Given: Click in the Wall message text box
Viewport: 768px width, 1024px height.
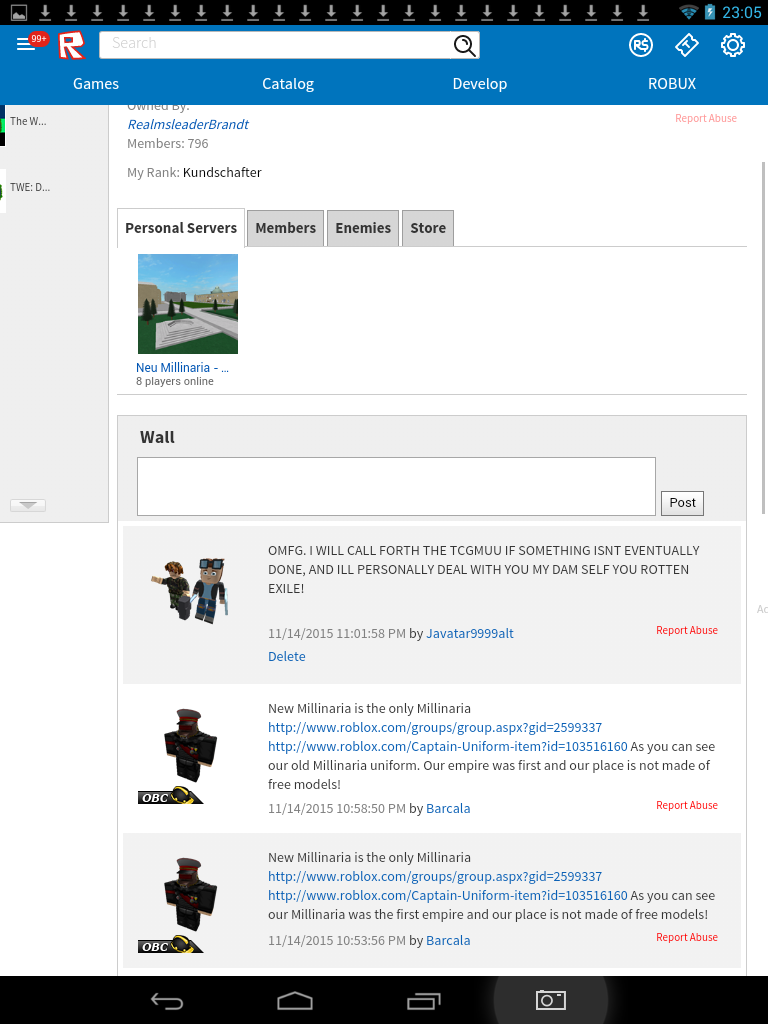Looking at the screenshot, I should 396,487.
